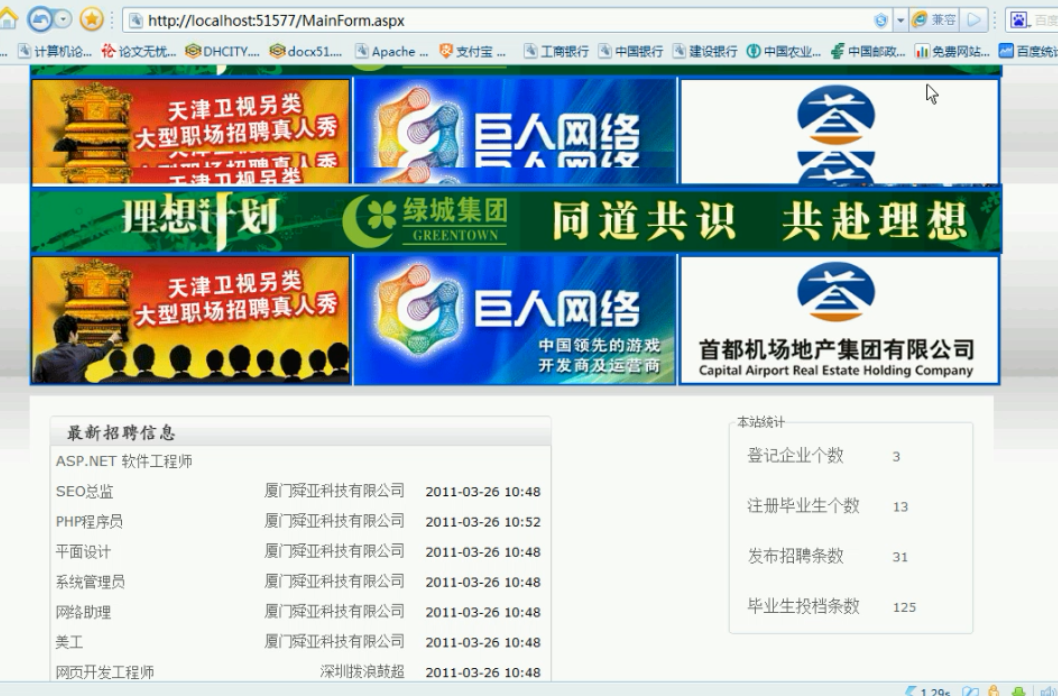Open the 建设银行 bookmark

click(x=705, y=51)
